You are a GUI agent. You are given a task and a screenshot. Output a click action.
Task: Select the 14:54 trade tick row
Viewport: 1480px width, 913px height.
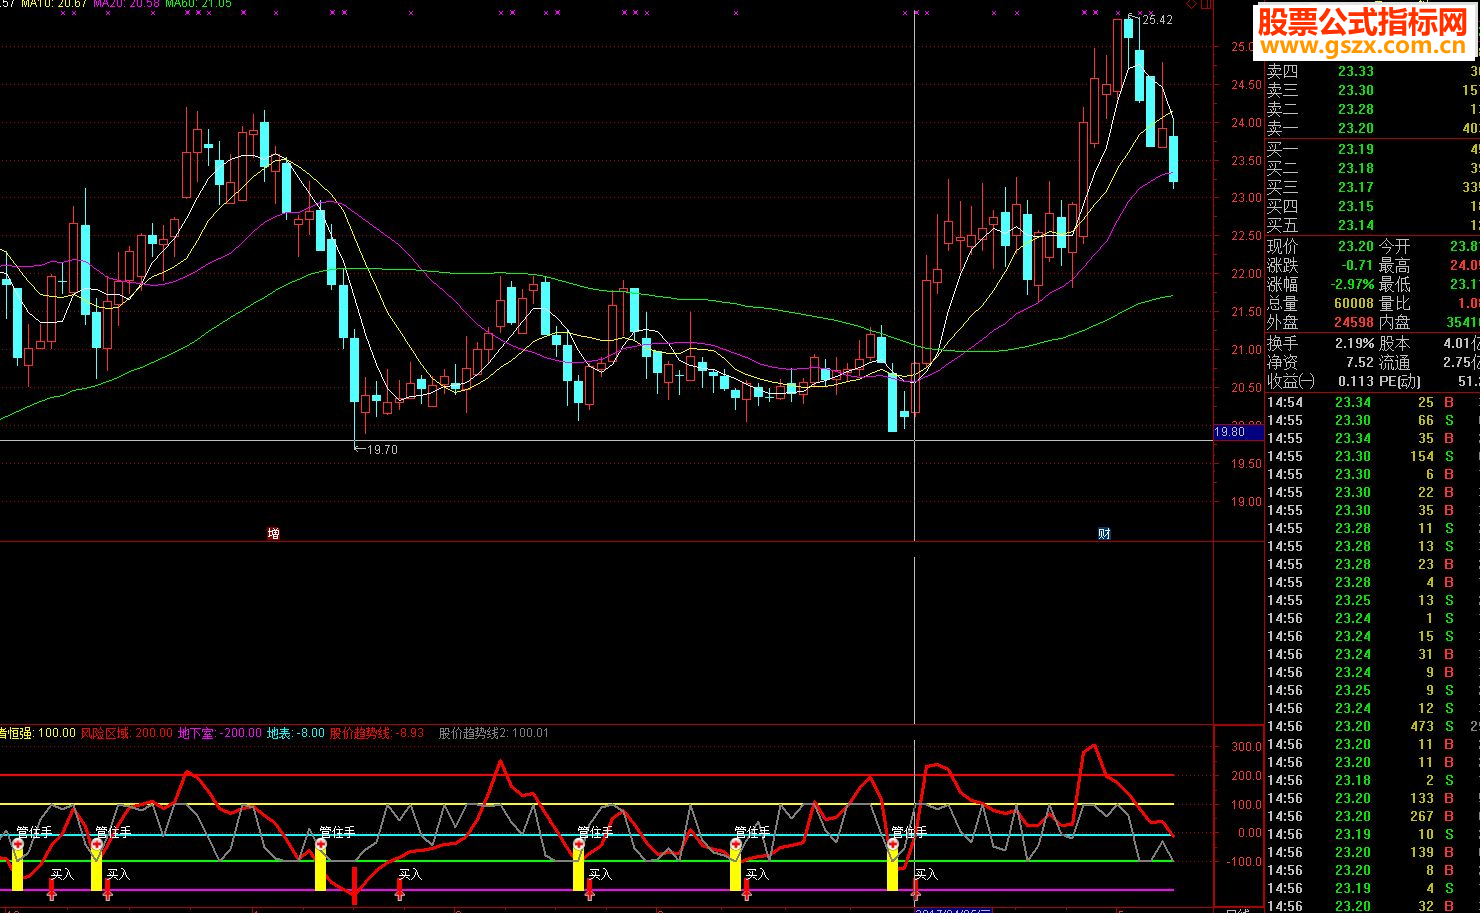click(1372, 402)
